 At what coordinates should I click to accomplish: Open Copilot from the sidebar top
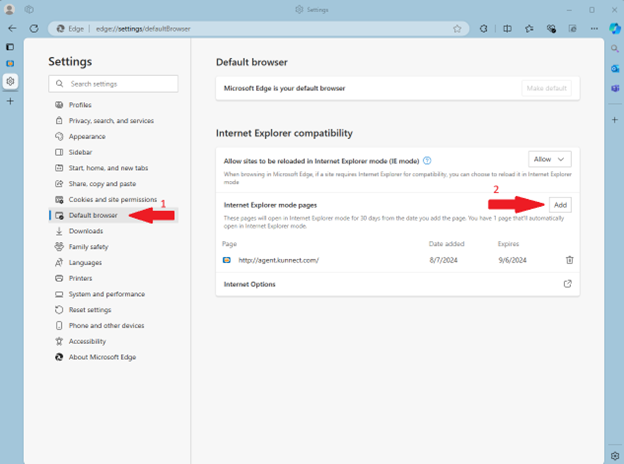[615, 29]
